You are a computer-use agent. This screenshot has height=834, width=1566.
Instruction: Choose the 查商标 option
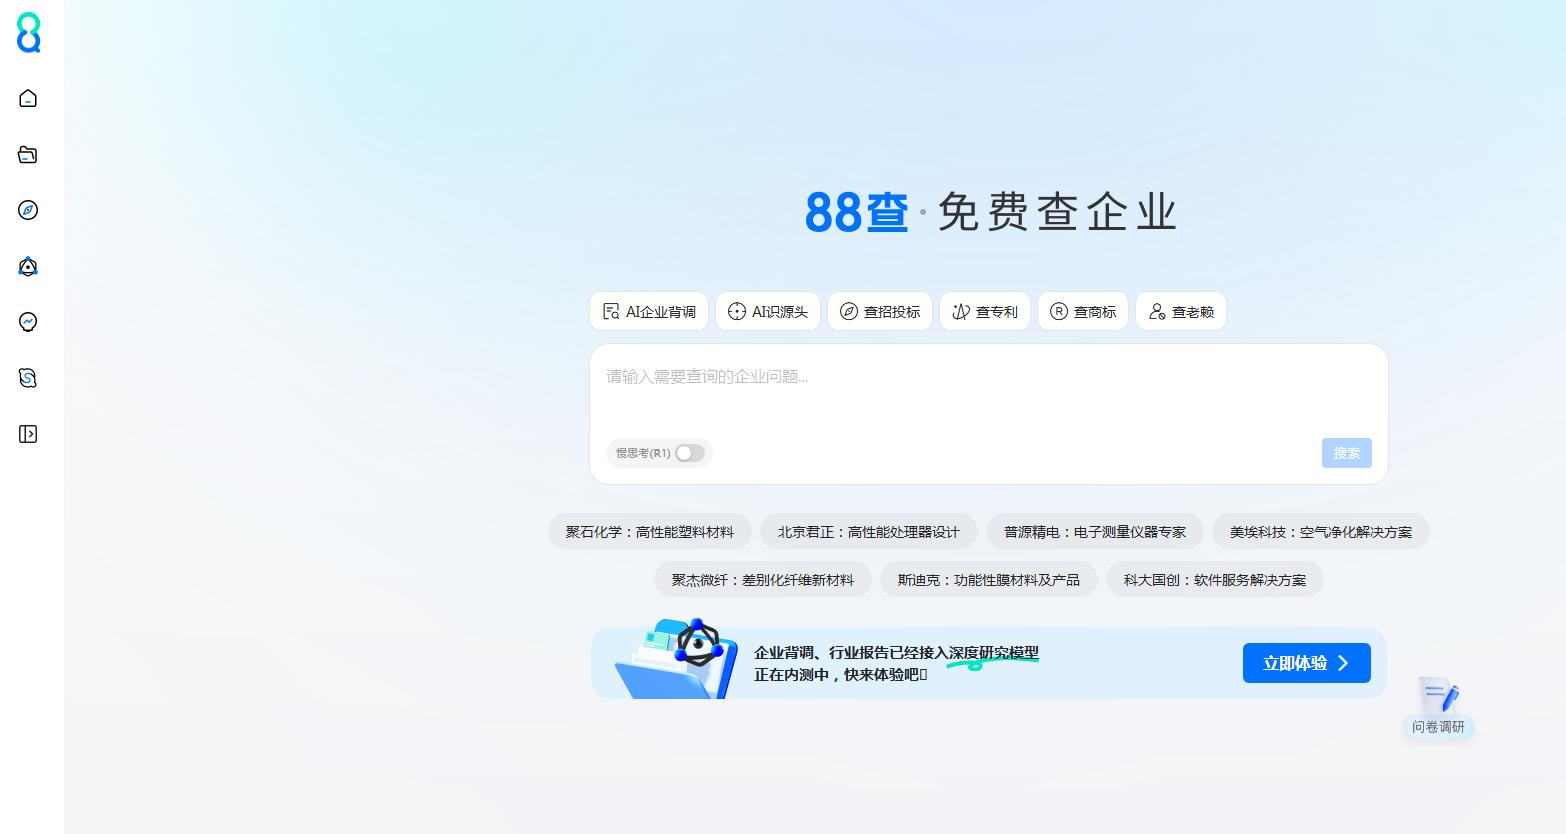1083,312
